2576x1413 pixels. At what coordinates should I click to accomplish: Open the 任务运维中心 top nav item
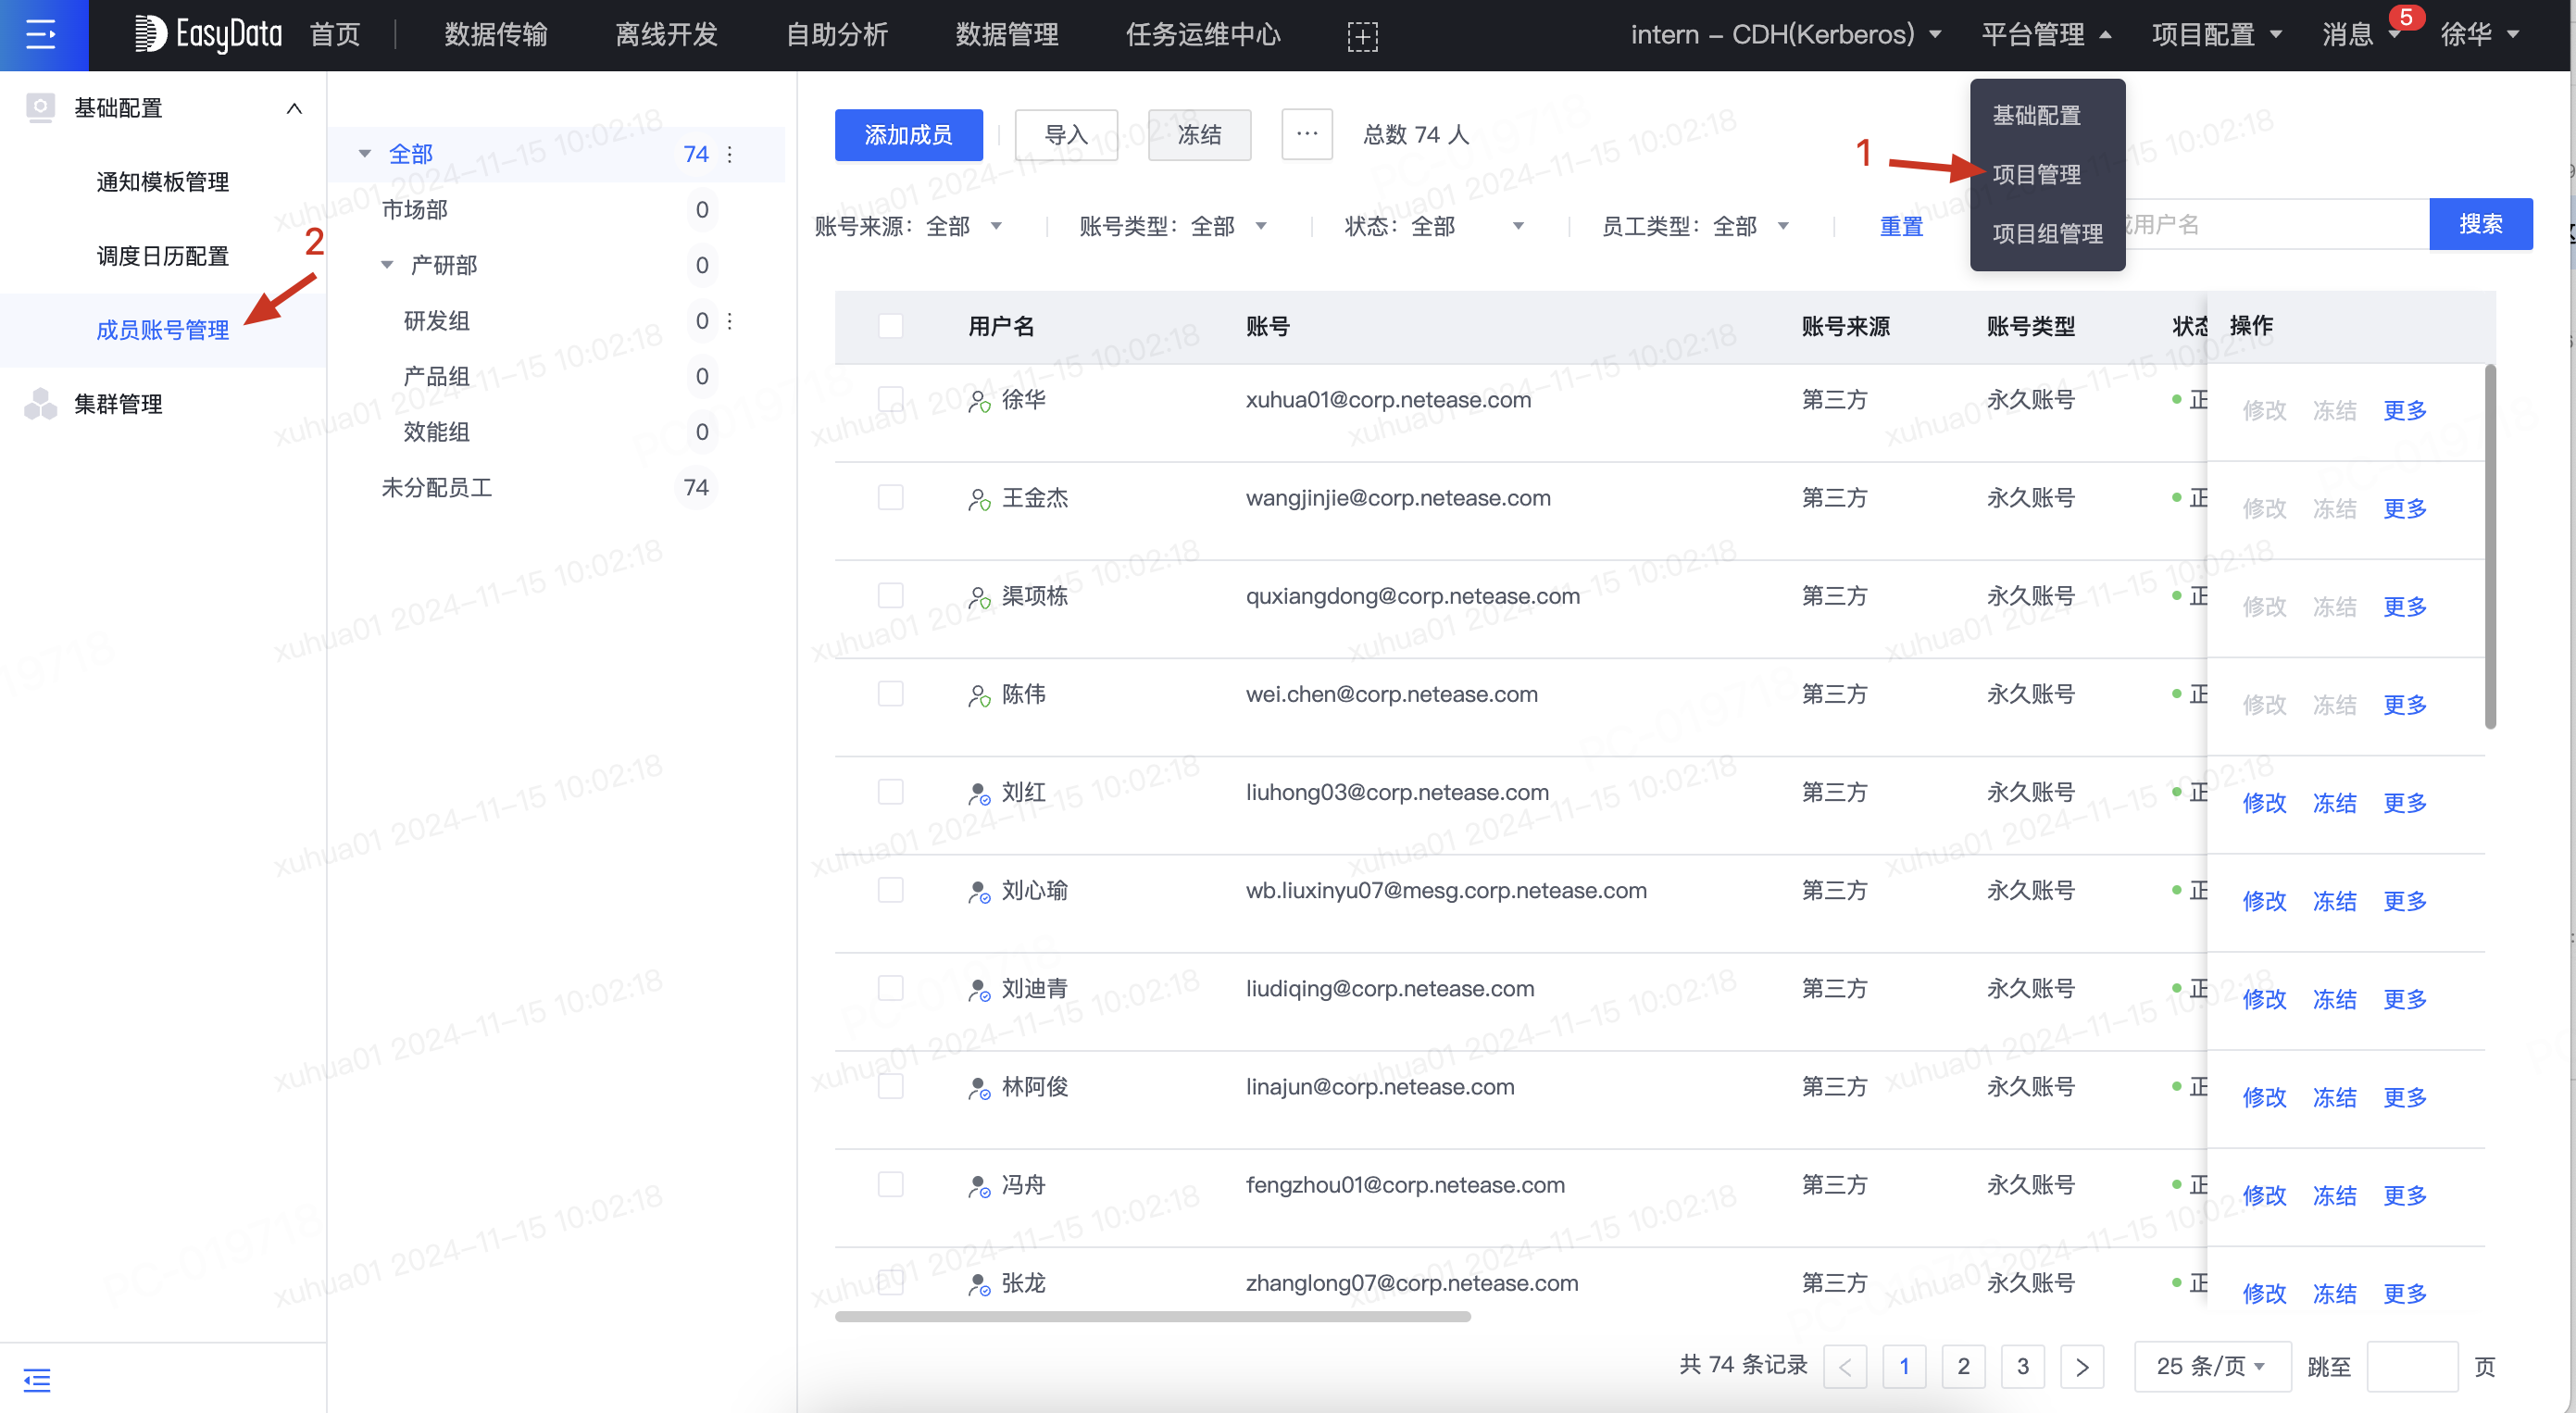point(1203,35)
